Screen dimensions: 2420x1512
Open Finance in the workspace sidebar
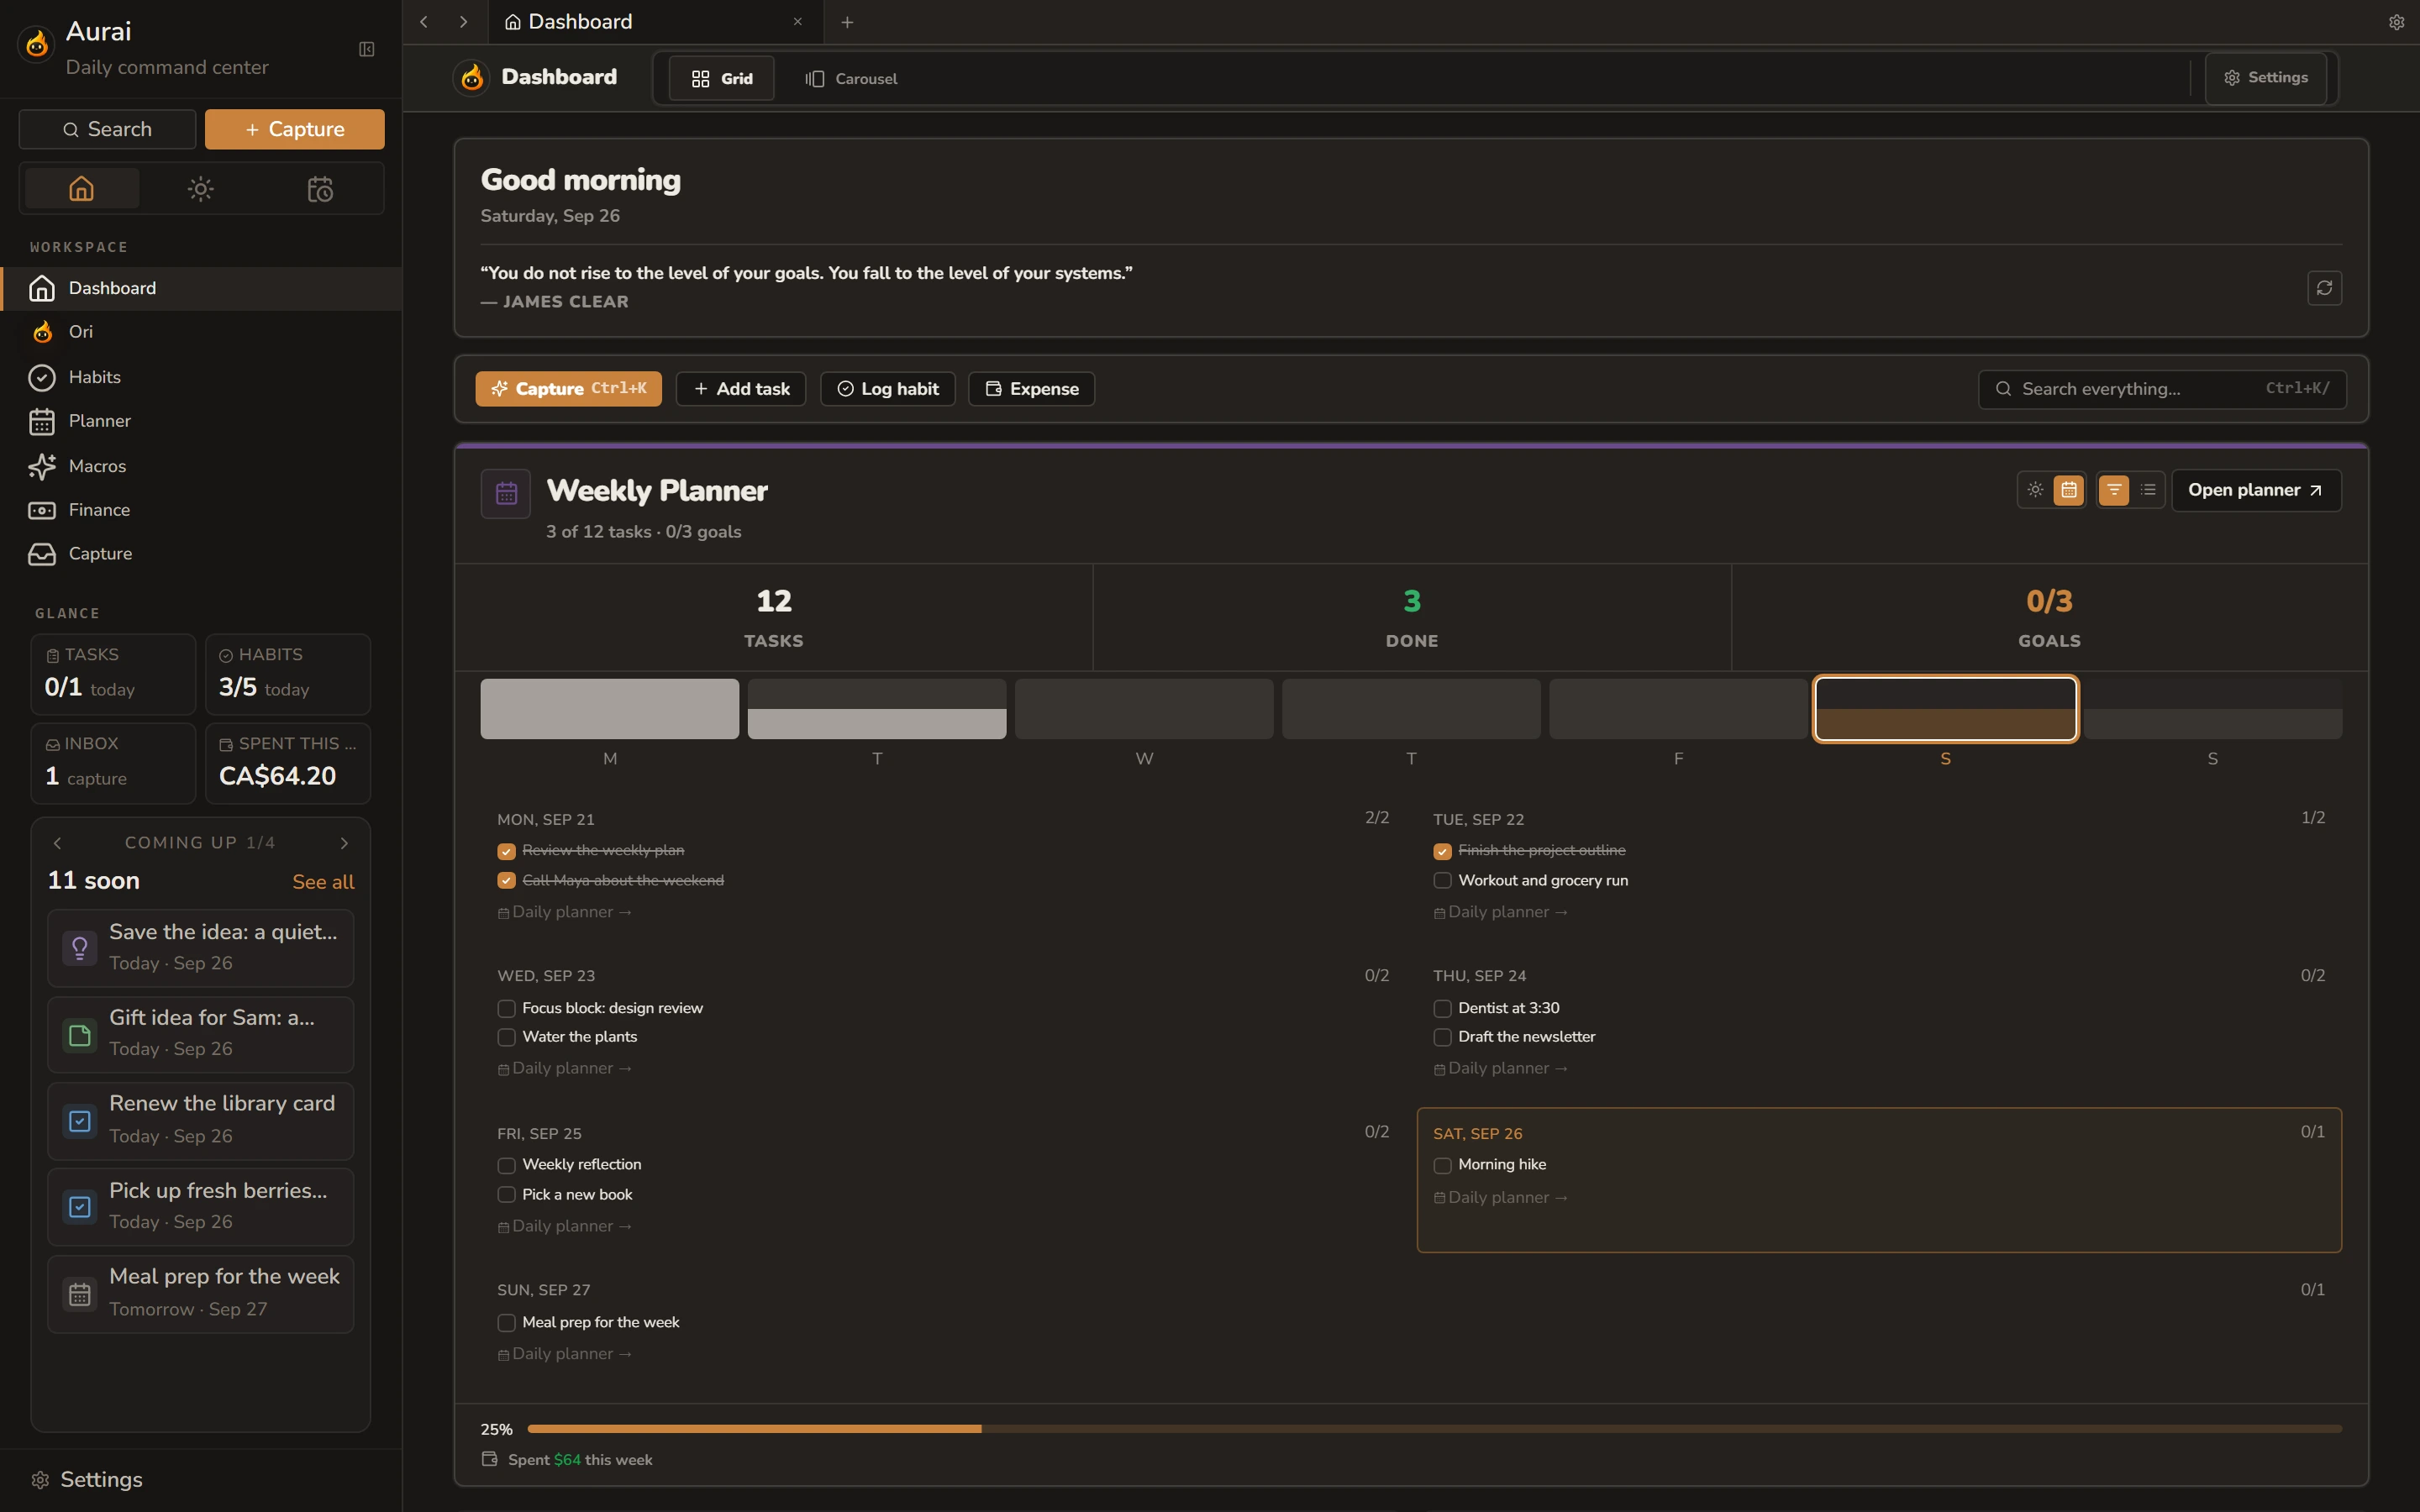(x=201, y=510)
